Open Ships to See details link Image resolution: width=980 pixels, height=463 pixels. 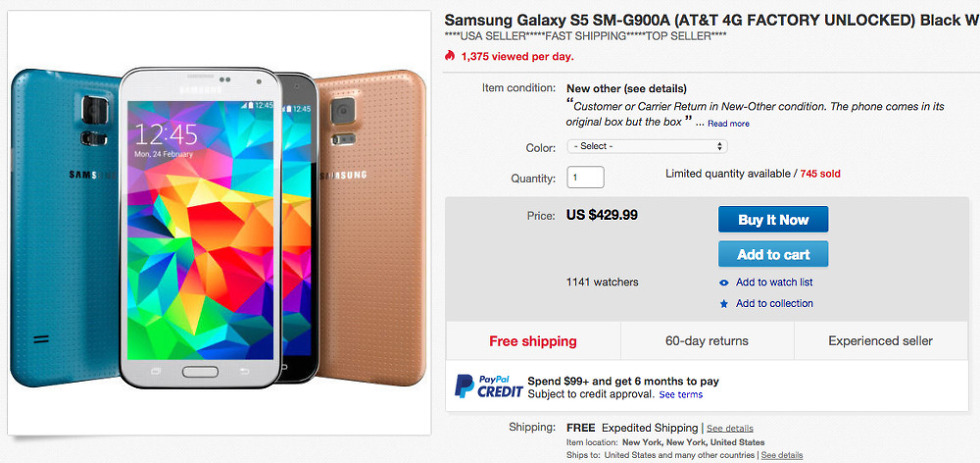782,455
